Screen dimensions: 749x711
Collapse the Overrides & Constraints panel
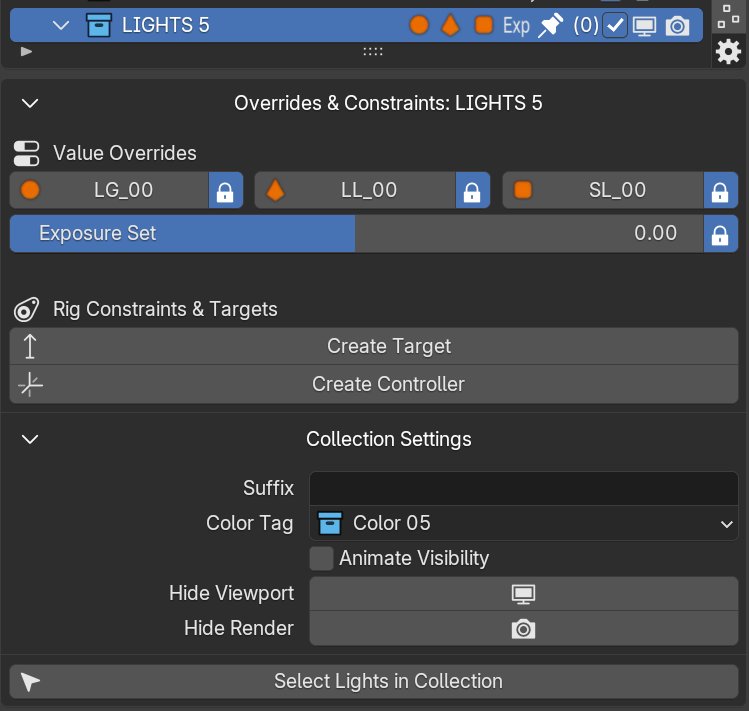[x=30, y=103]
